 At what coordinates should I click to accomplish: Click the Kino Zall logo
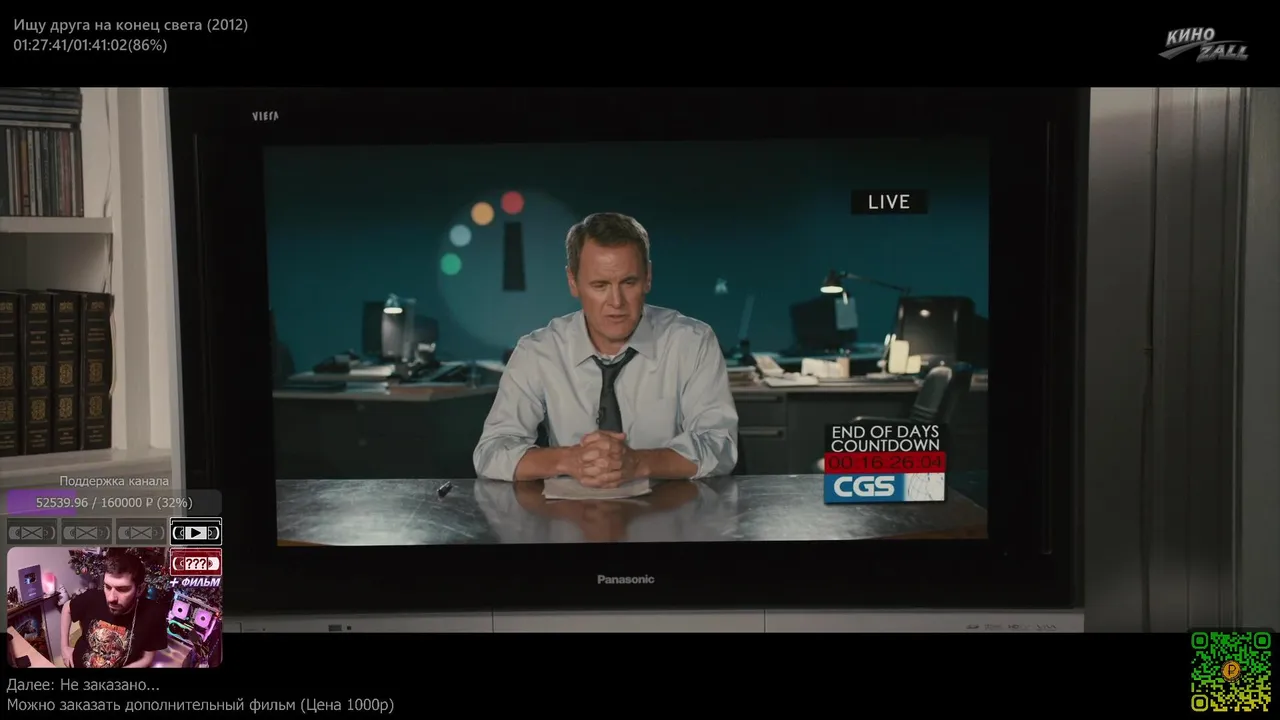[x=1204, y=43]
